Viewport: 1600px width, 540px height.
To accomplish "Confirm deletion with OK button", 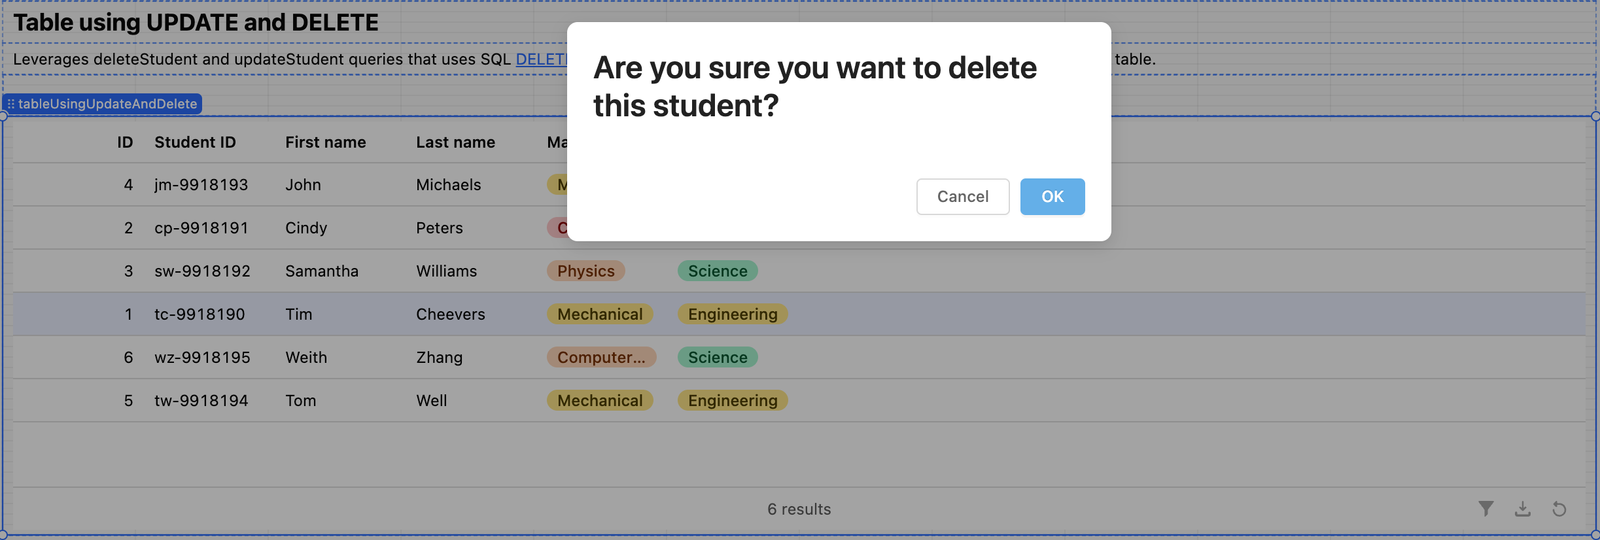I will pos(1052,197).
